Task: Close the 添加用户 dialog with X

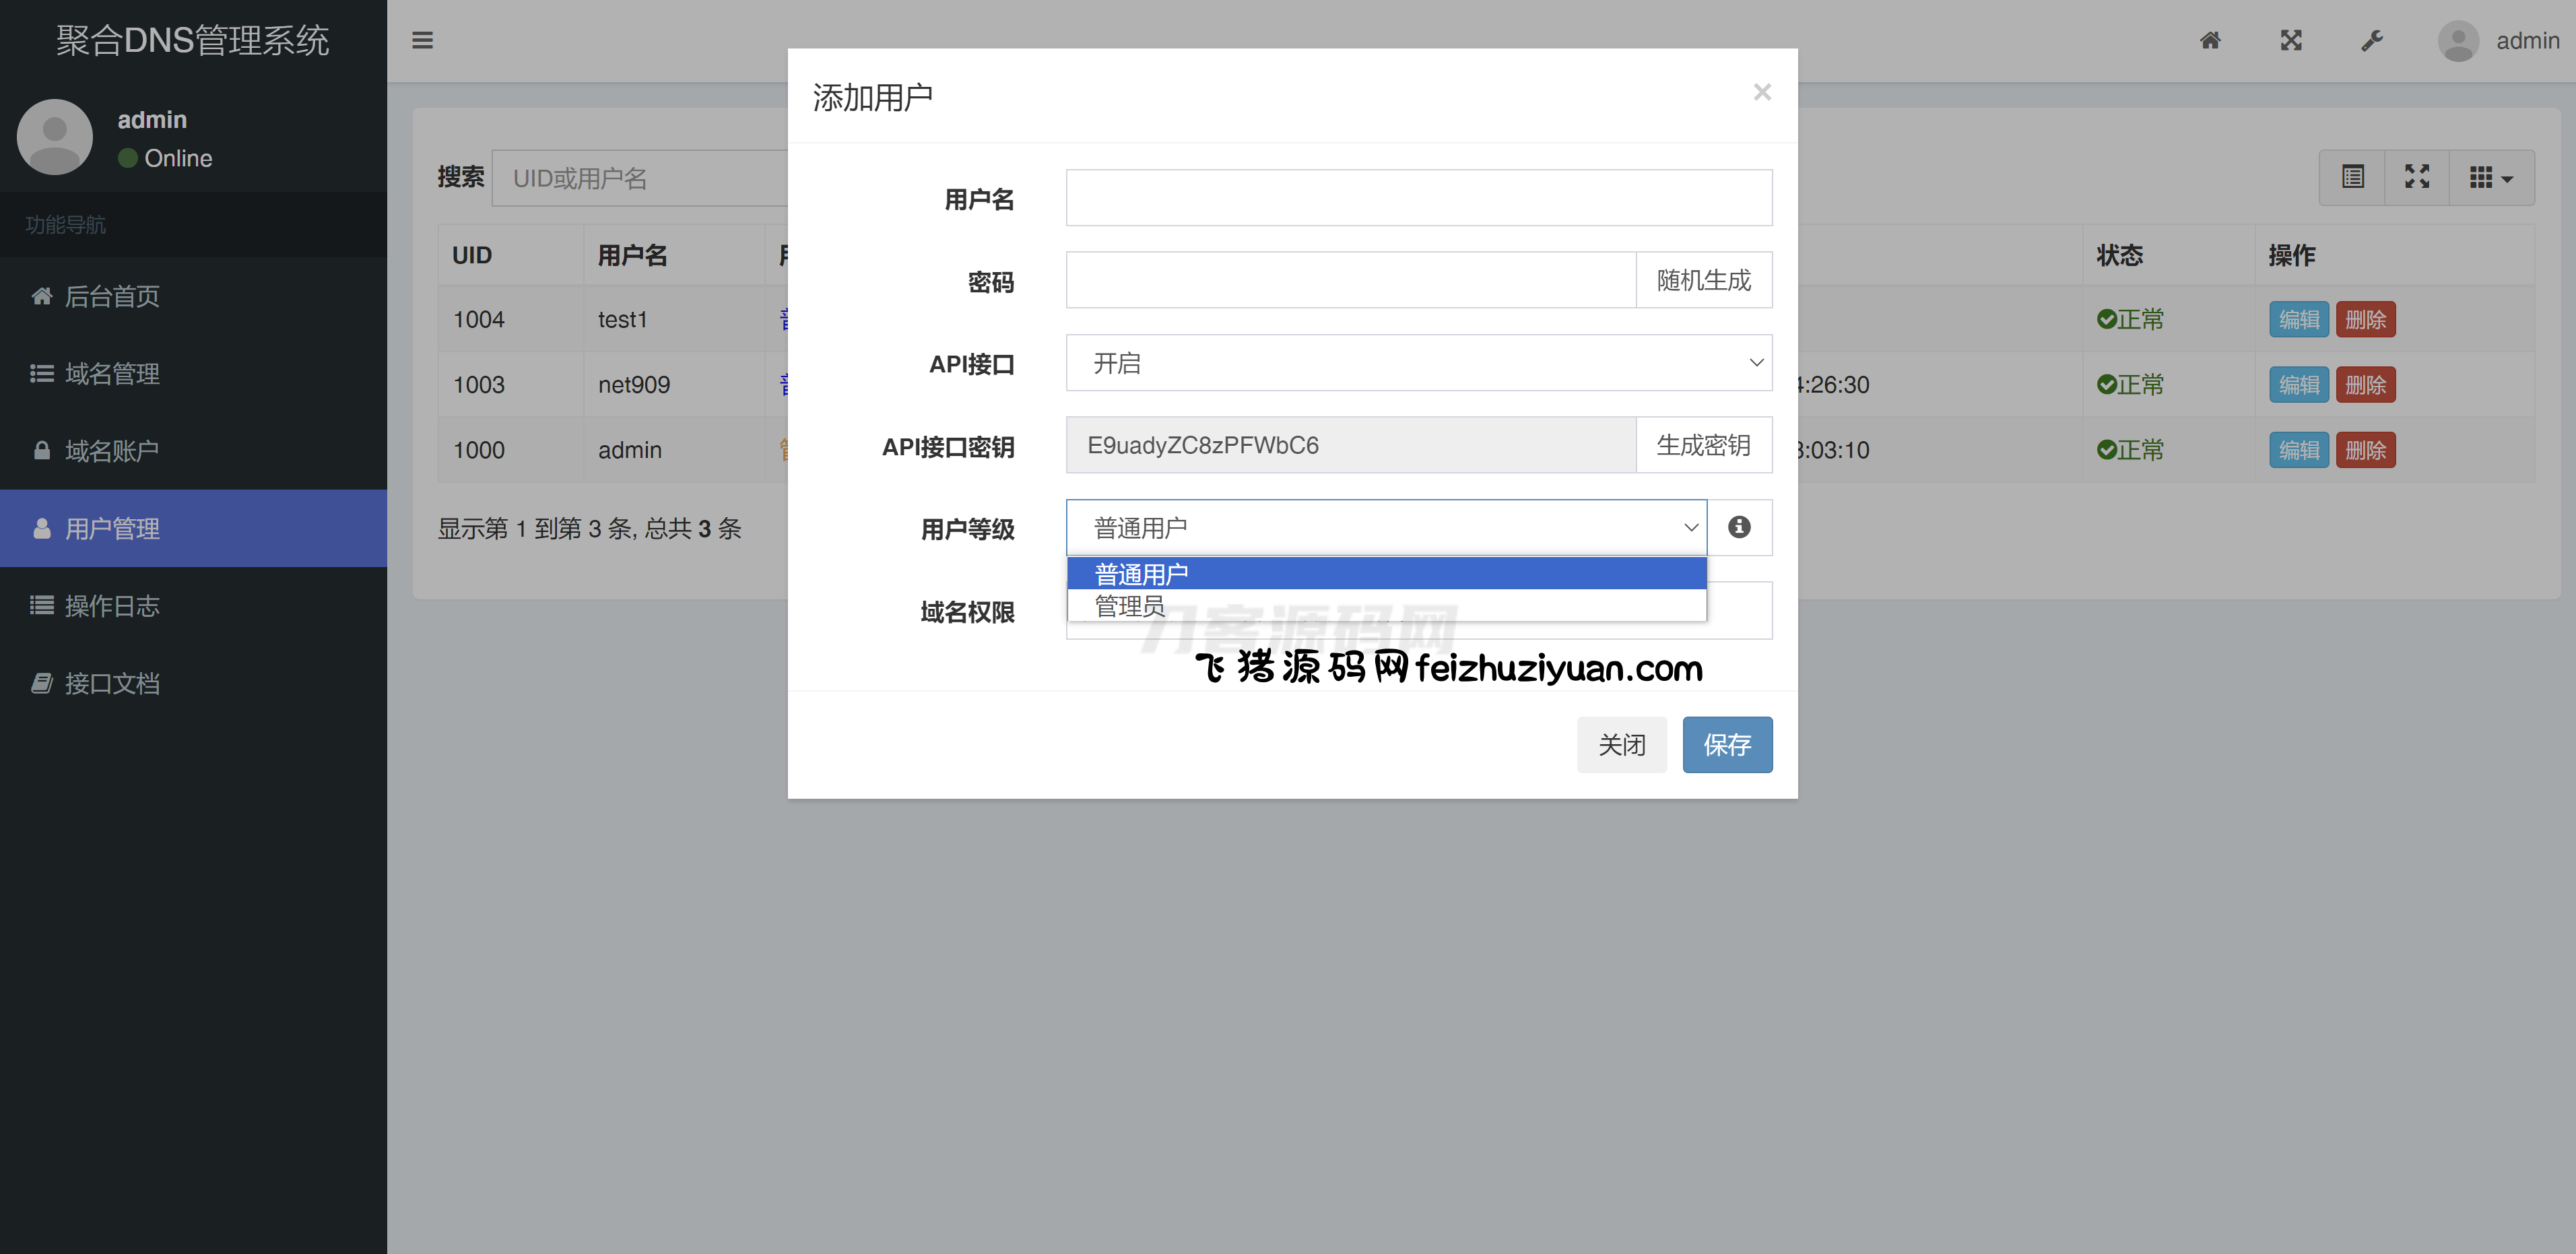Action: tap(1762, 93)
